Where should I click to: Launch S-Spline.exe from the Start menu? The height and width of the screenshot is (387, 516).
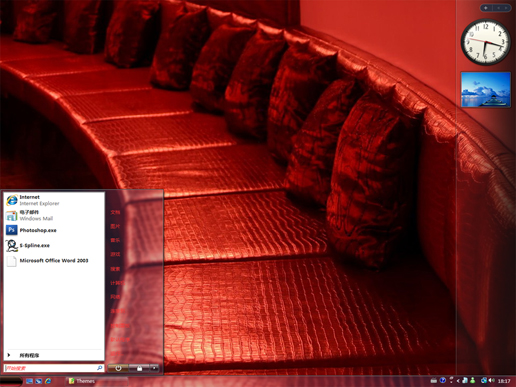pyautogui.click(x=28, y=245)
